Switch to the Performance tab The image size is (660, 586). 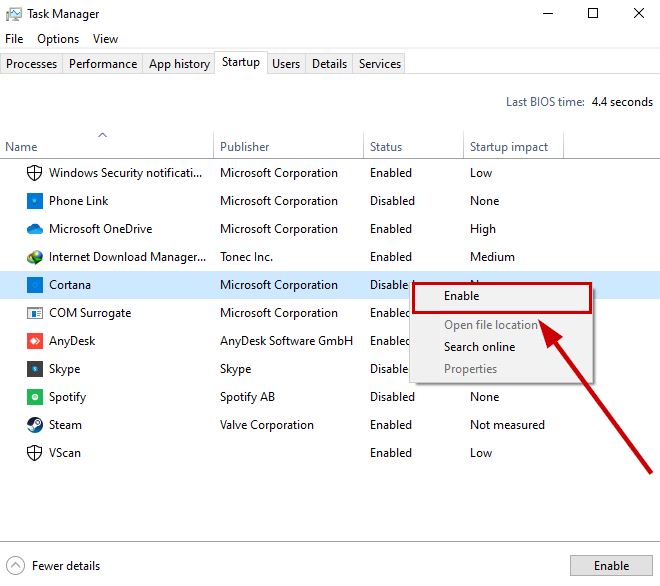(x=103, y=64)
